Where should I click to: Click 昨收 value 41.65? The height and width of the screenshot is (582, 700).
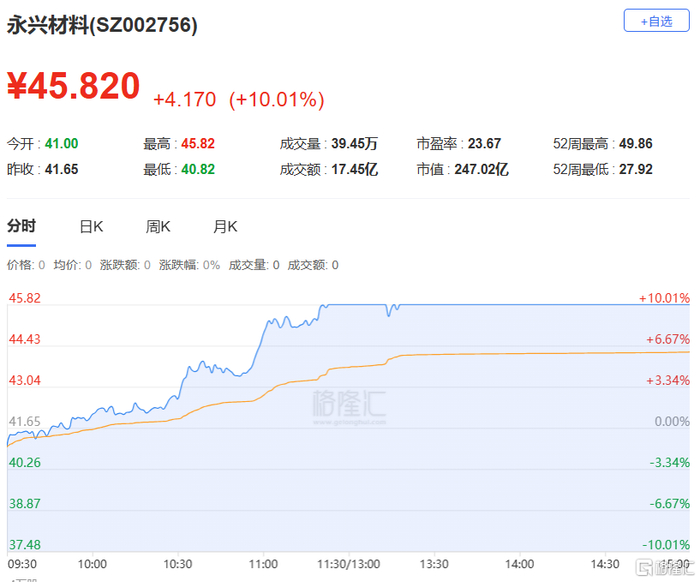[x=62, y=170]
